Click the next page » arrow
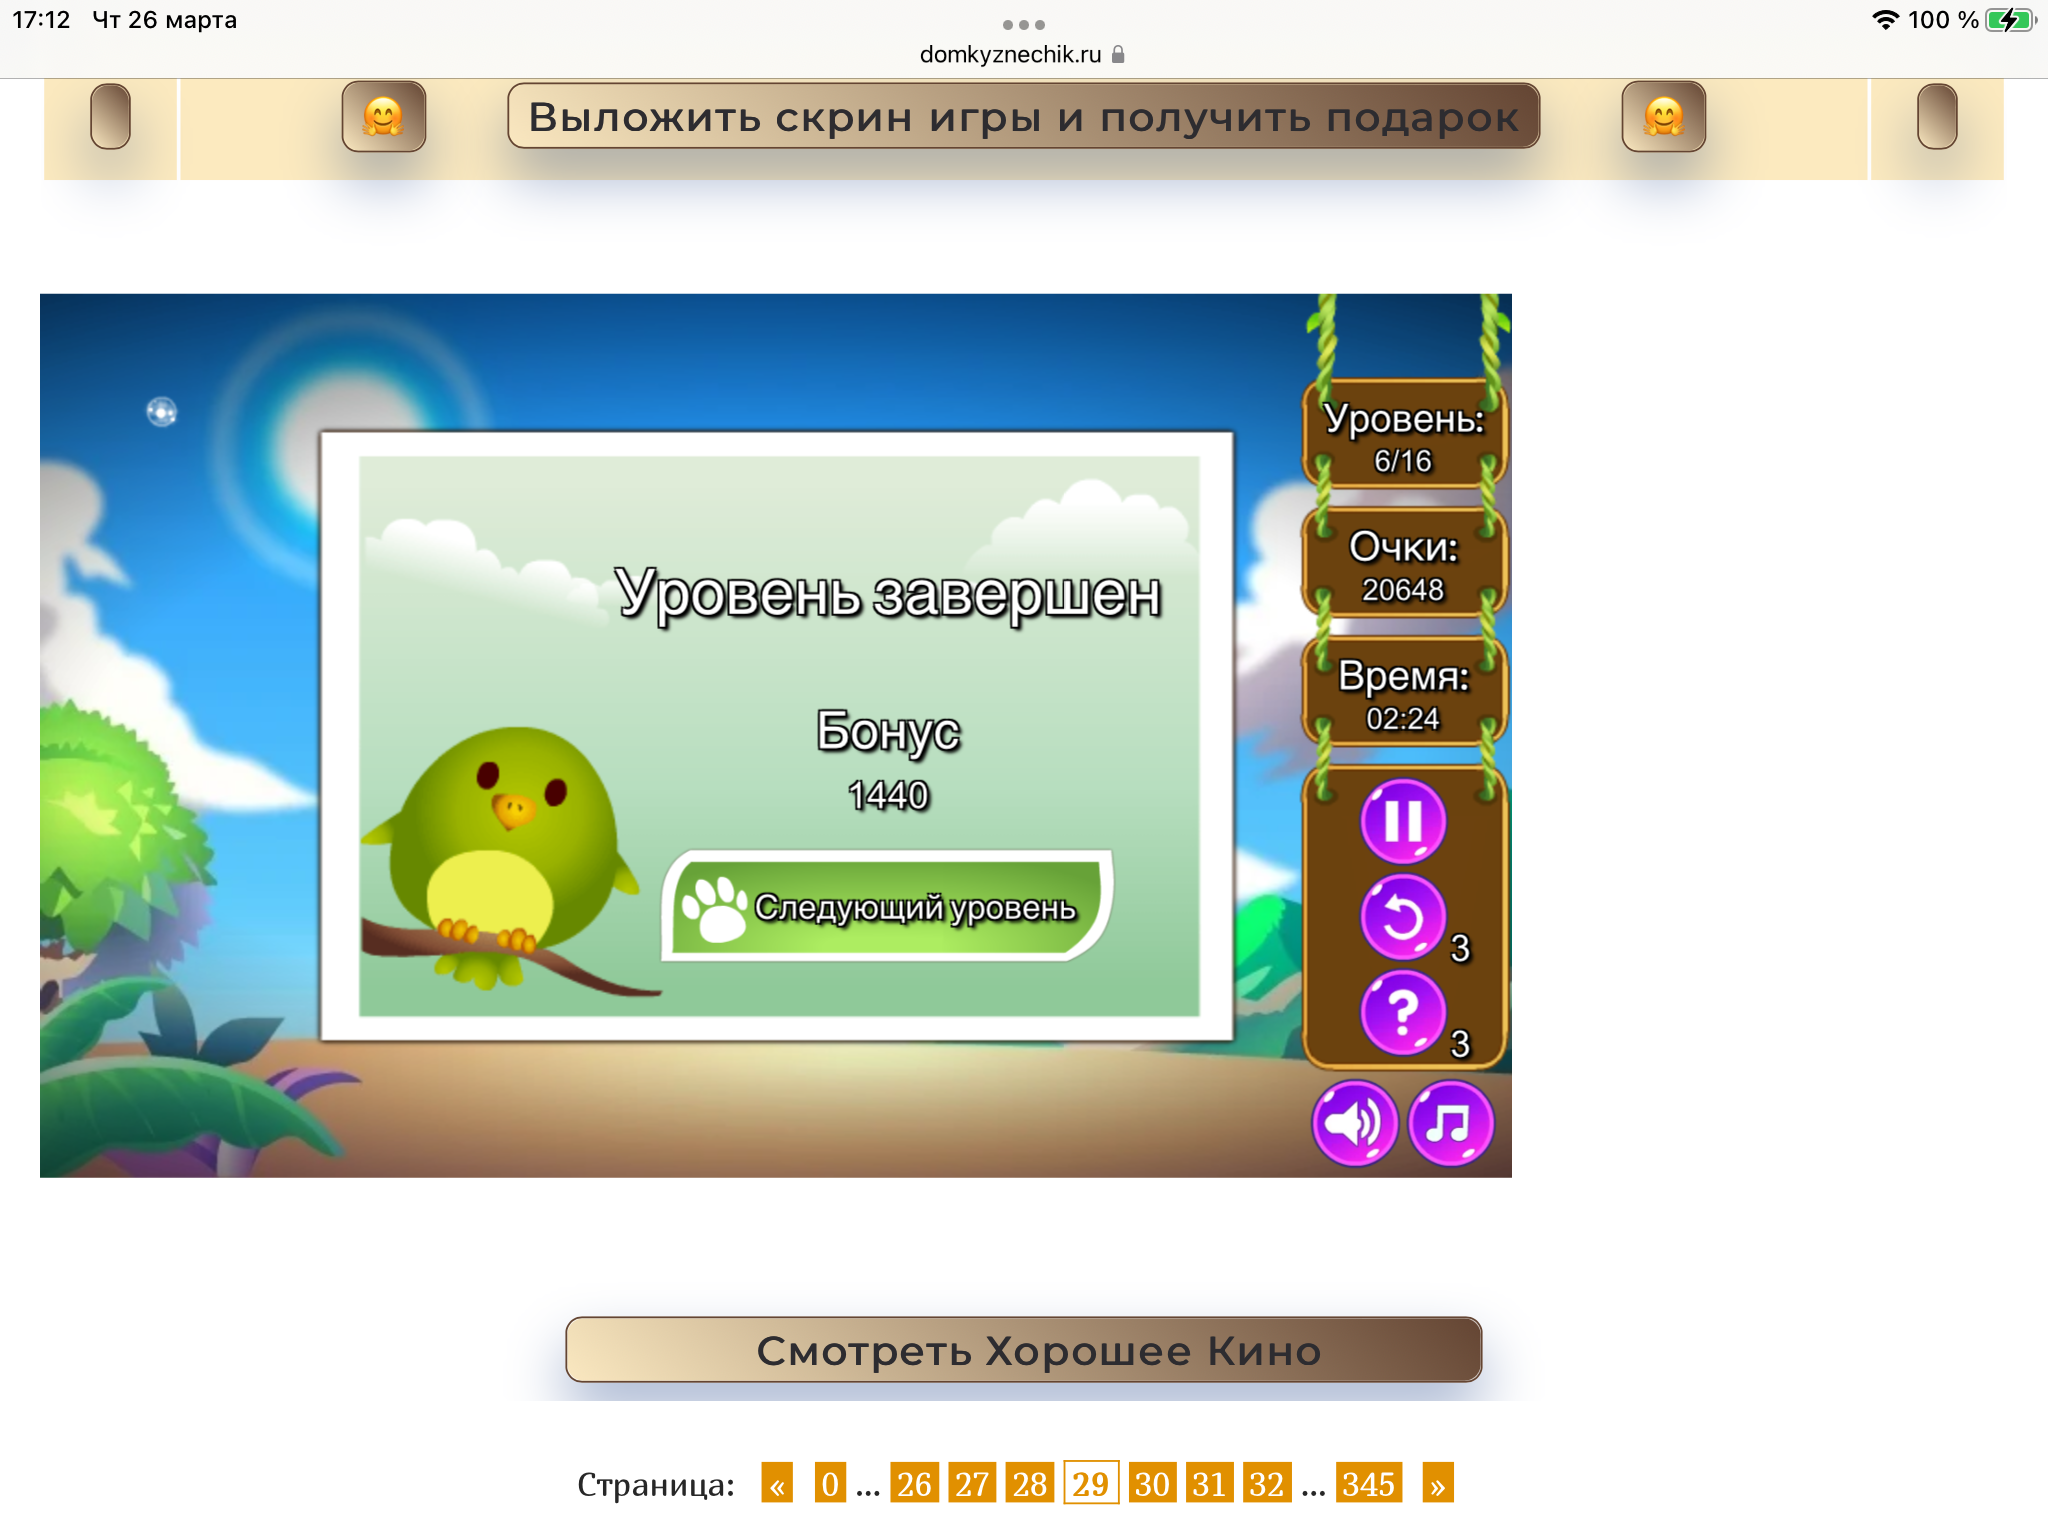 click(1437, 1484)
